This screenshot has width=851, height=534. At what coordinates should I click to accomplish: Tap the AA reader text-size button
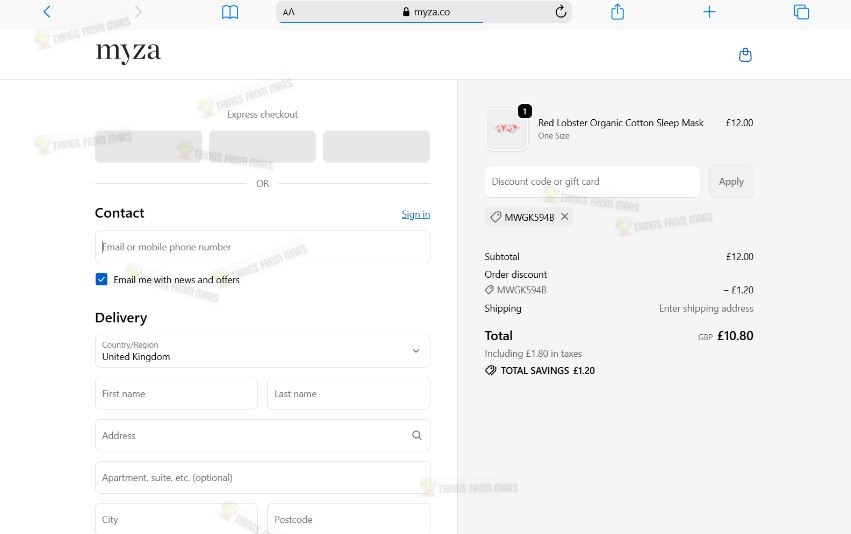point(289,12)
